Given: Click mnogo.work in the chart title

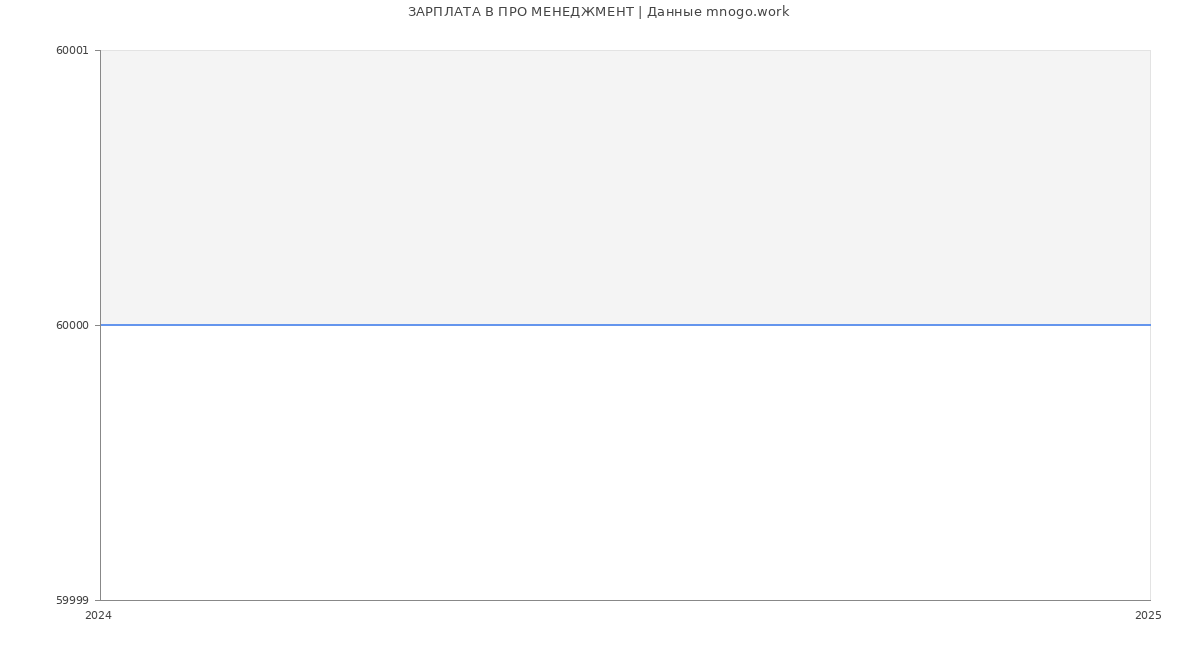Looking at the screenshot, I should point(747,12).
